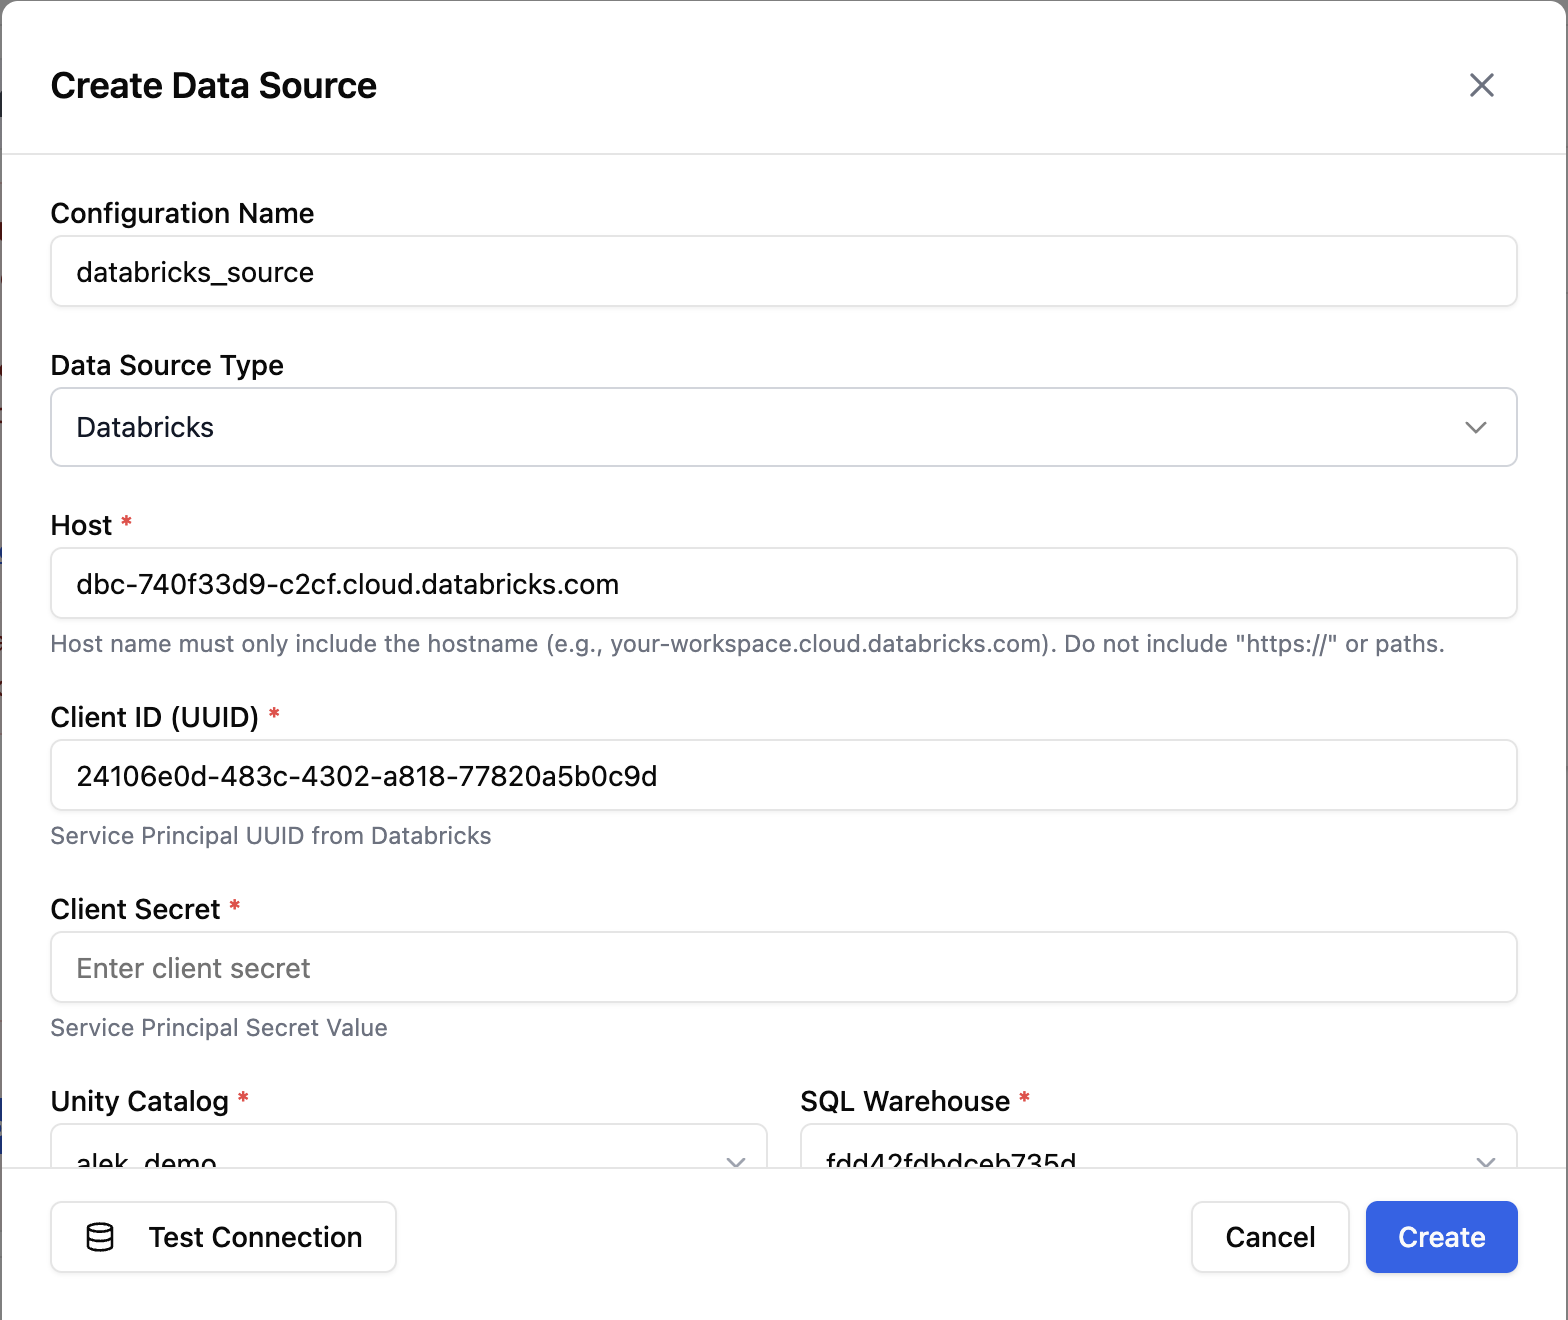Click the database icon beside Test Connection
The width and height of the screenshot is (1568, 1320).
pyautogui.click(x=100, y=1237)
